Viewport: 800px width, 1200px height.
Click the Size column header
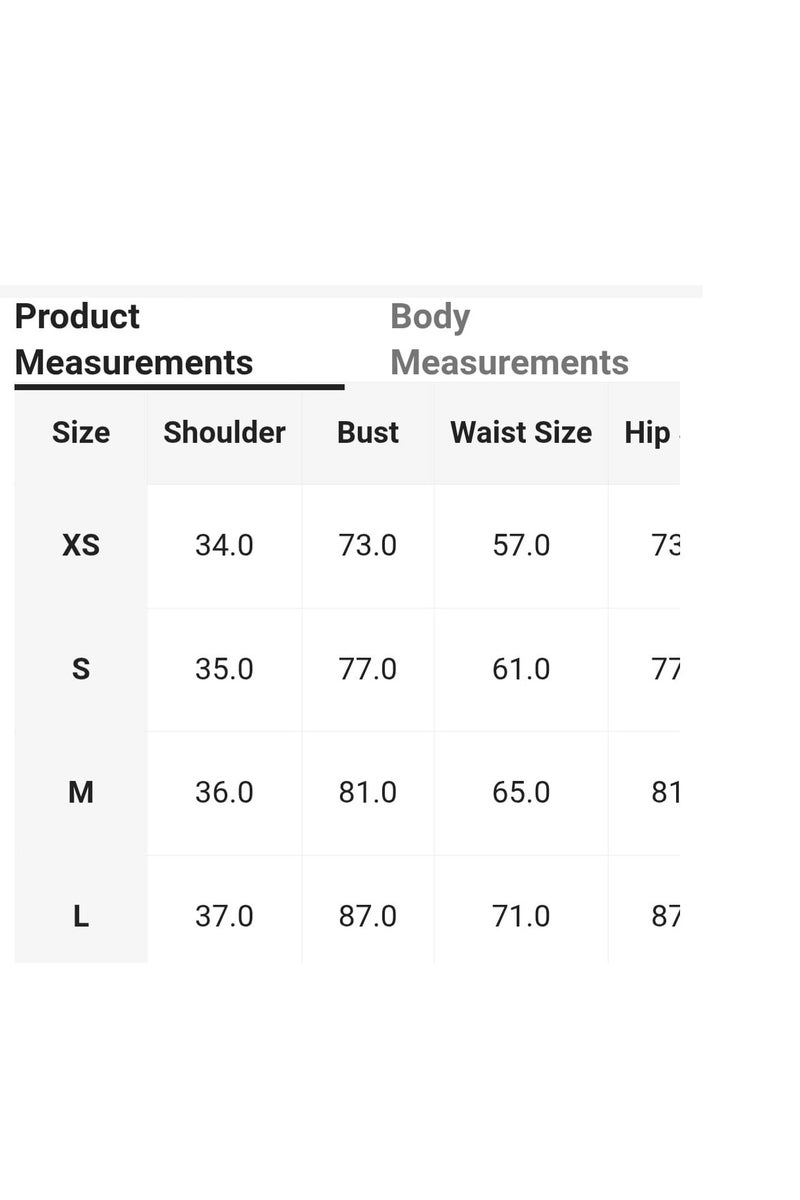(81, 433)
